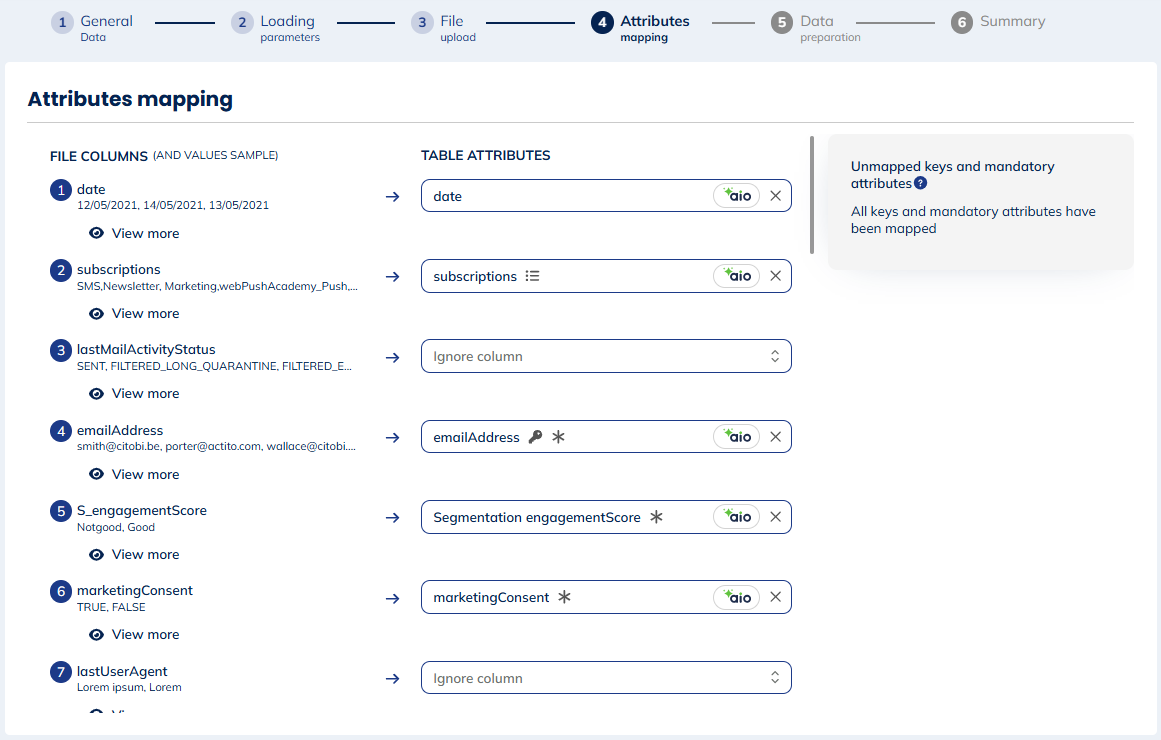Click the aio badge on the marketingConsent attribute
Viewport: 1161px width, 740px height.
[737, 597]
